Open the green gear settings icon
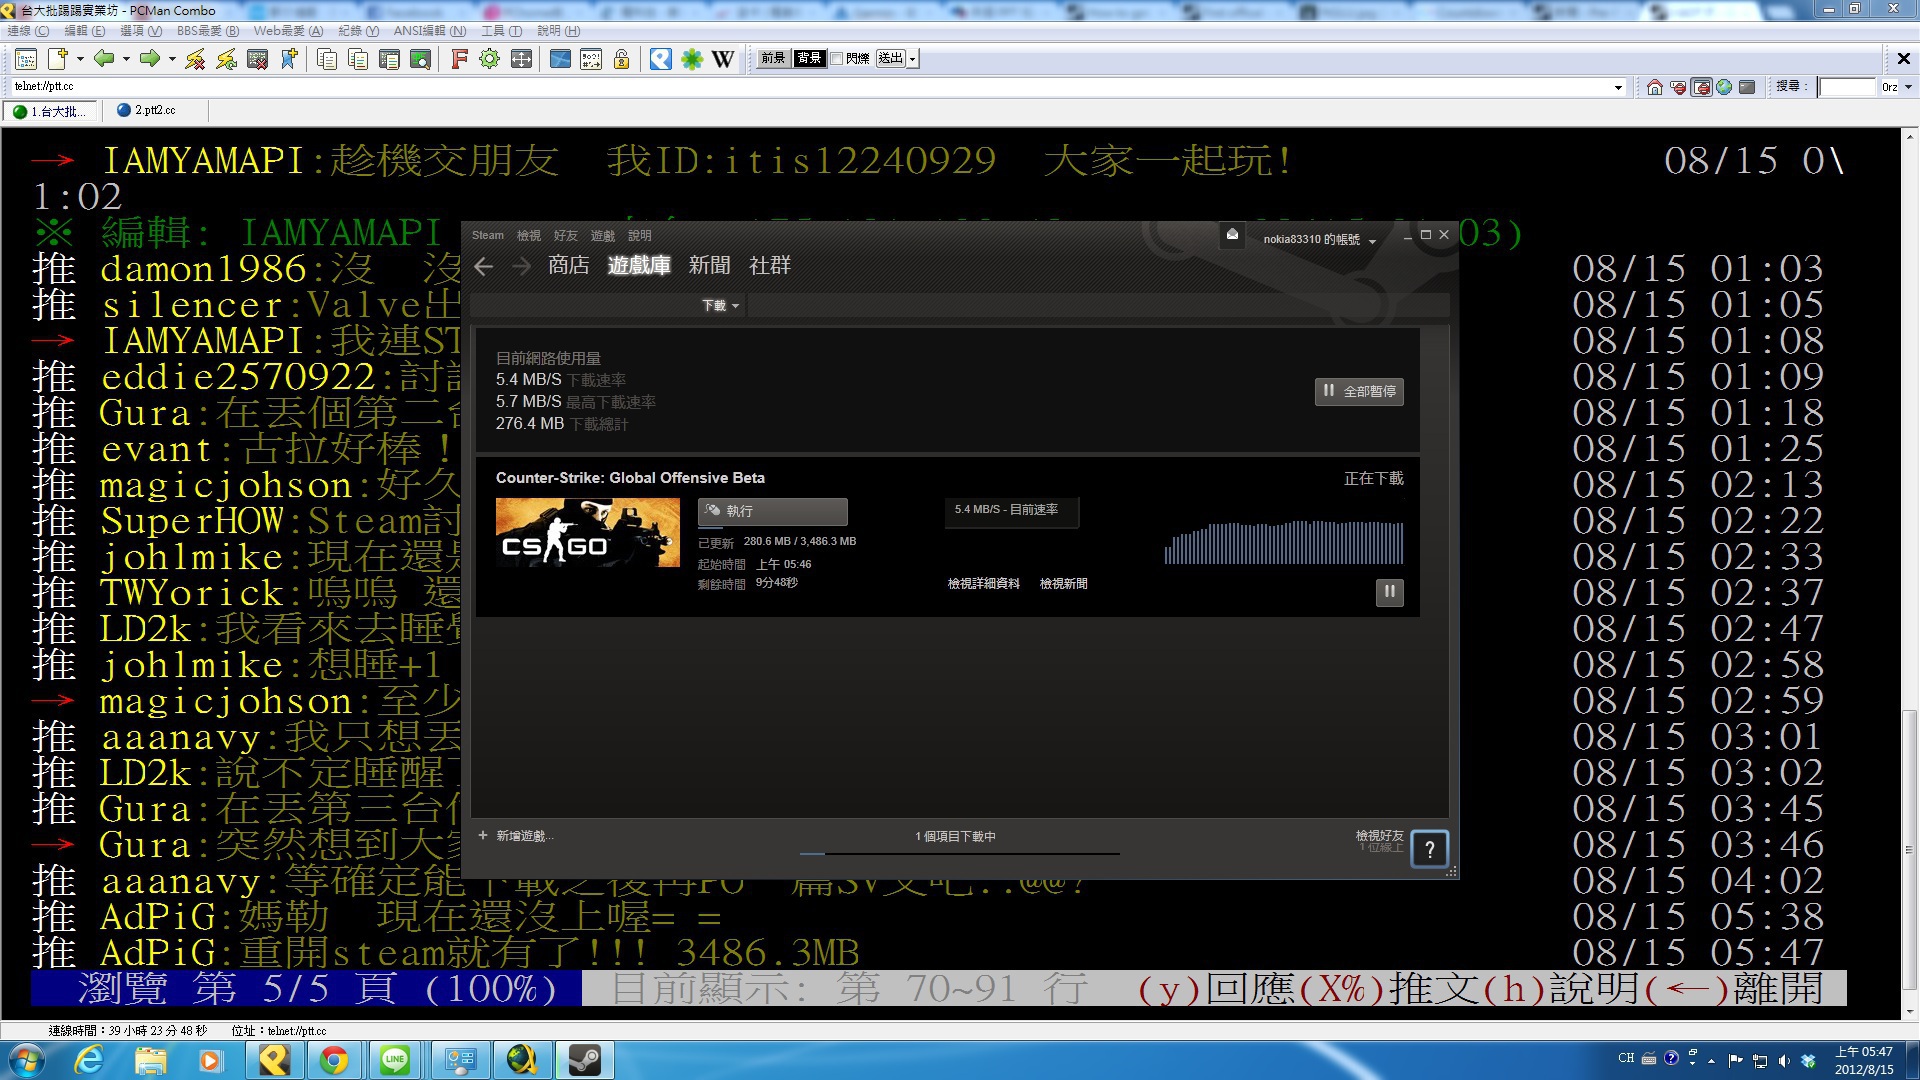 (x=490, y=59)
